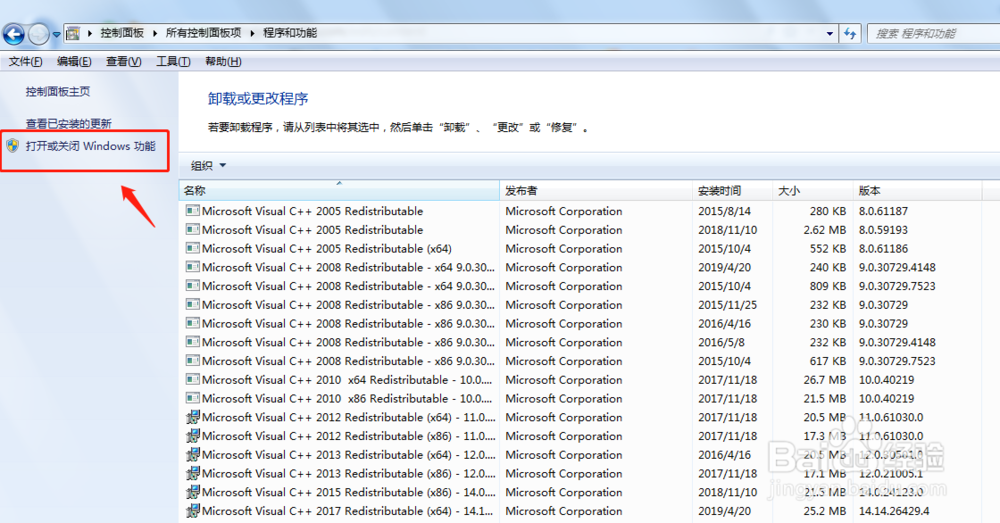This screenshot has width=1000, height=523.
Task: Click icon of Visual C++ 2017 Redistributable (x64)
Action: point(193,511)
